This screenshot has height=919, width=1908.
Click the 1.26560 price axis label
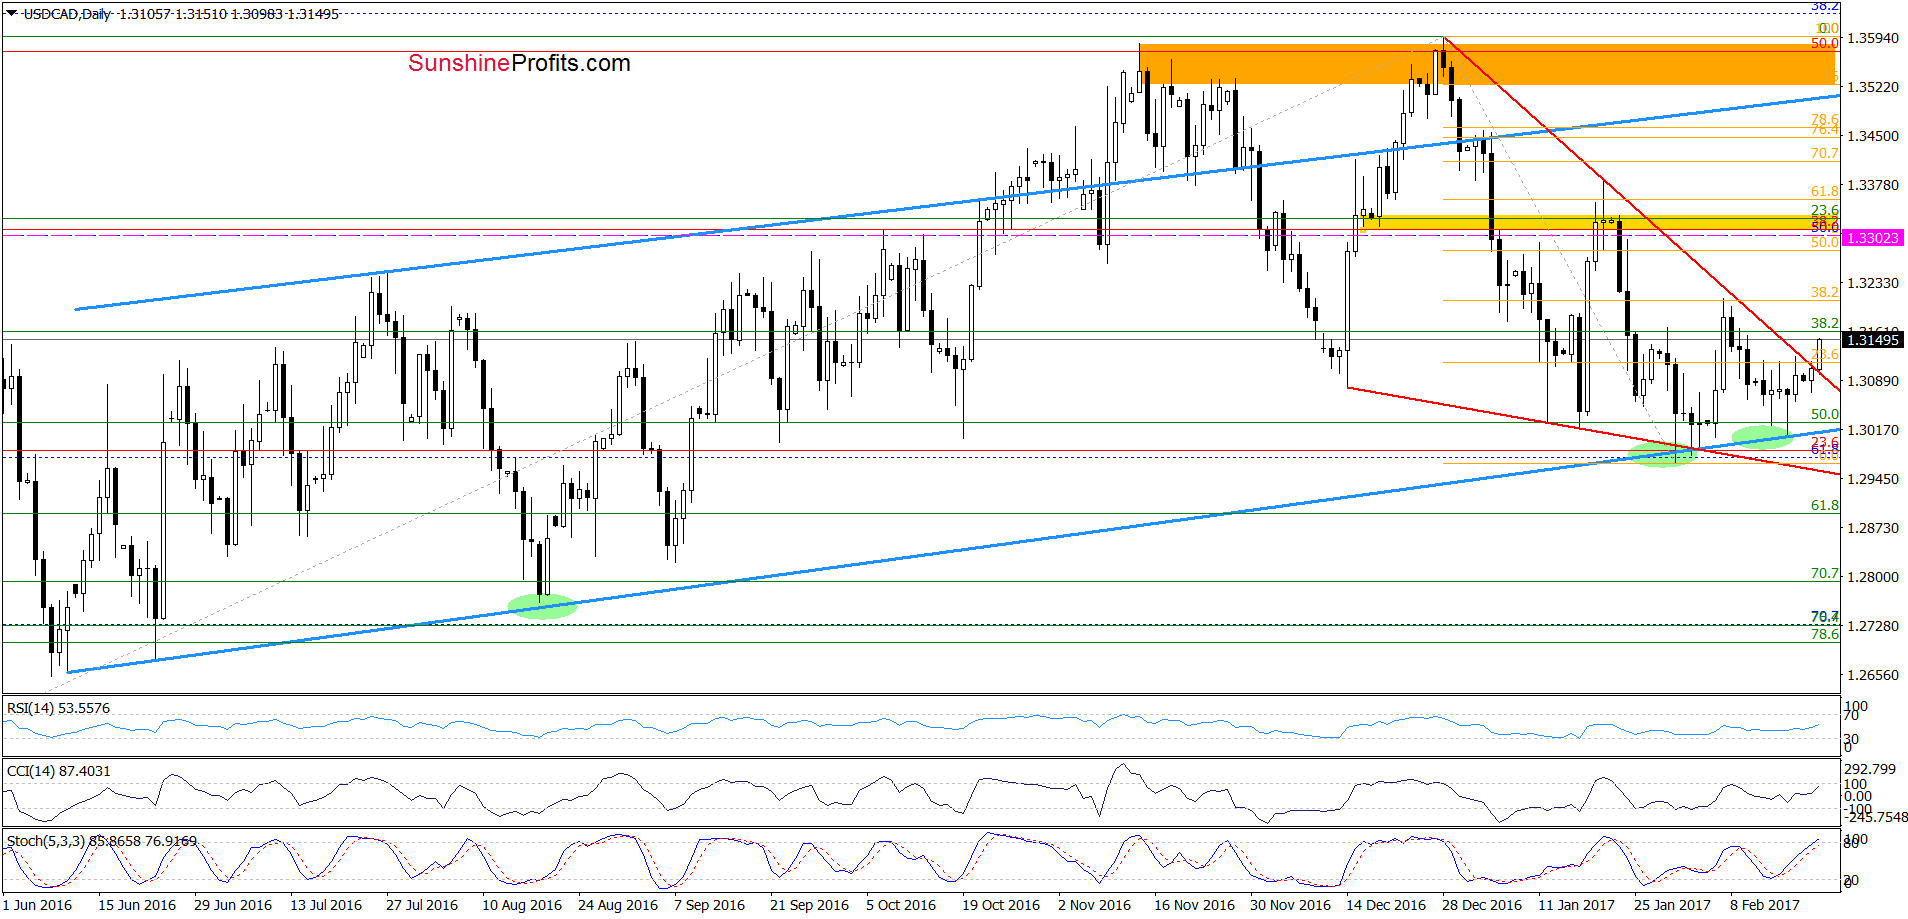[x=1873, y=675]
